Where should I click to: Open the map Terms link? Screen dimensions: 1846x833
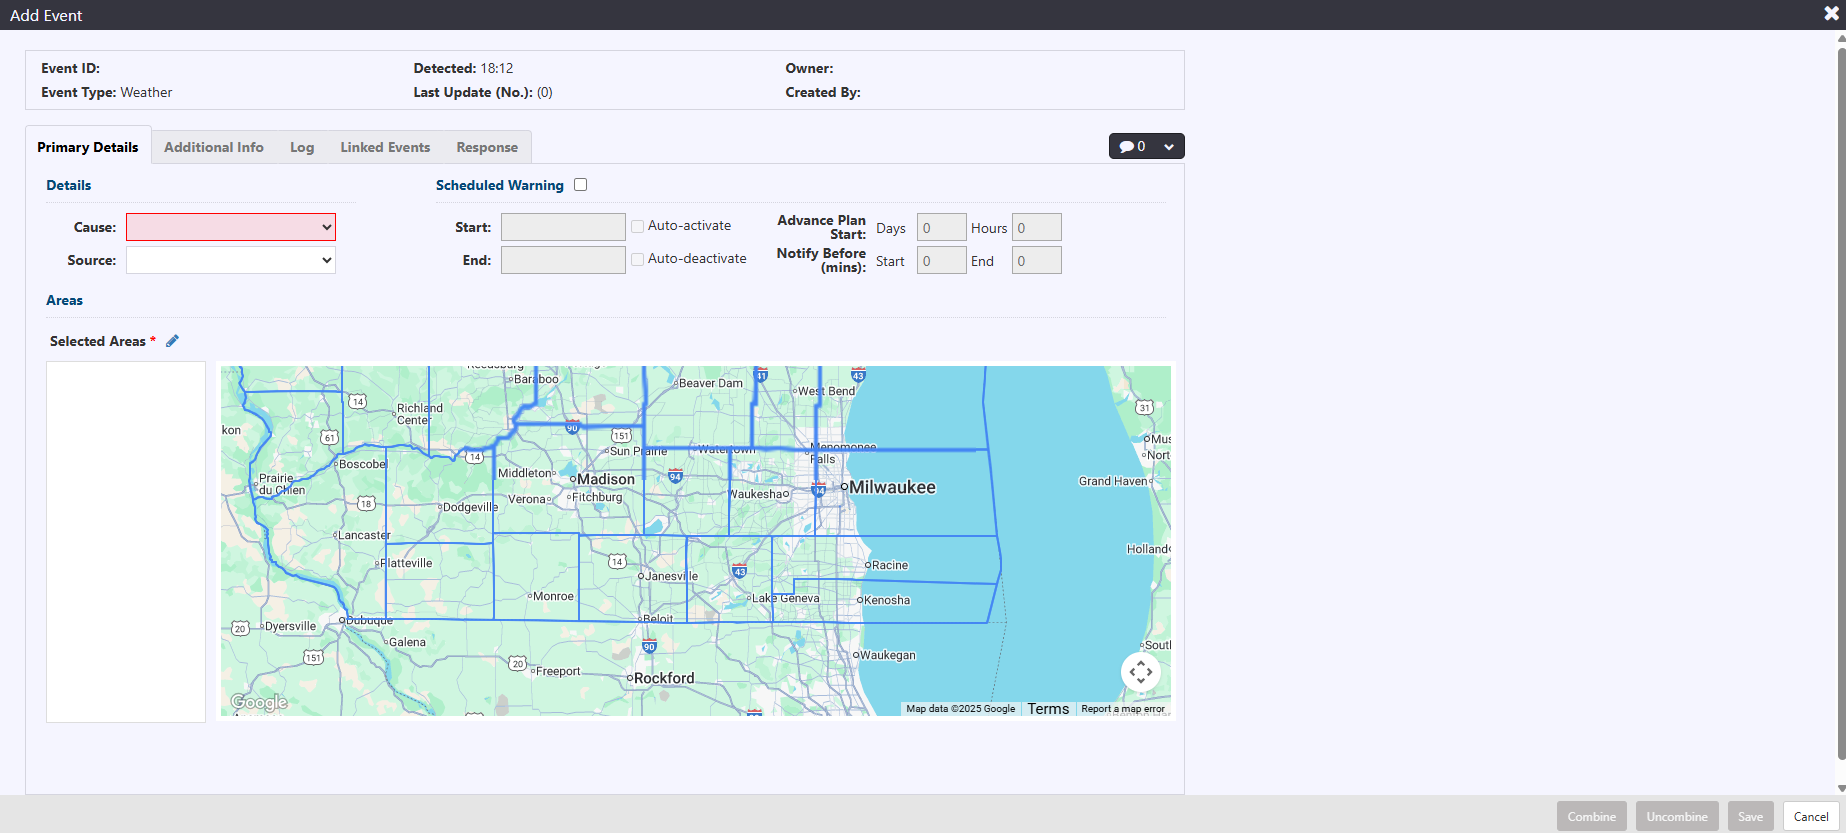[x=1048, y=709]
